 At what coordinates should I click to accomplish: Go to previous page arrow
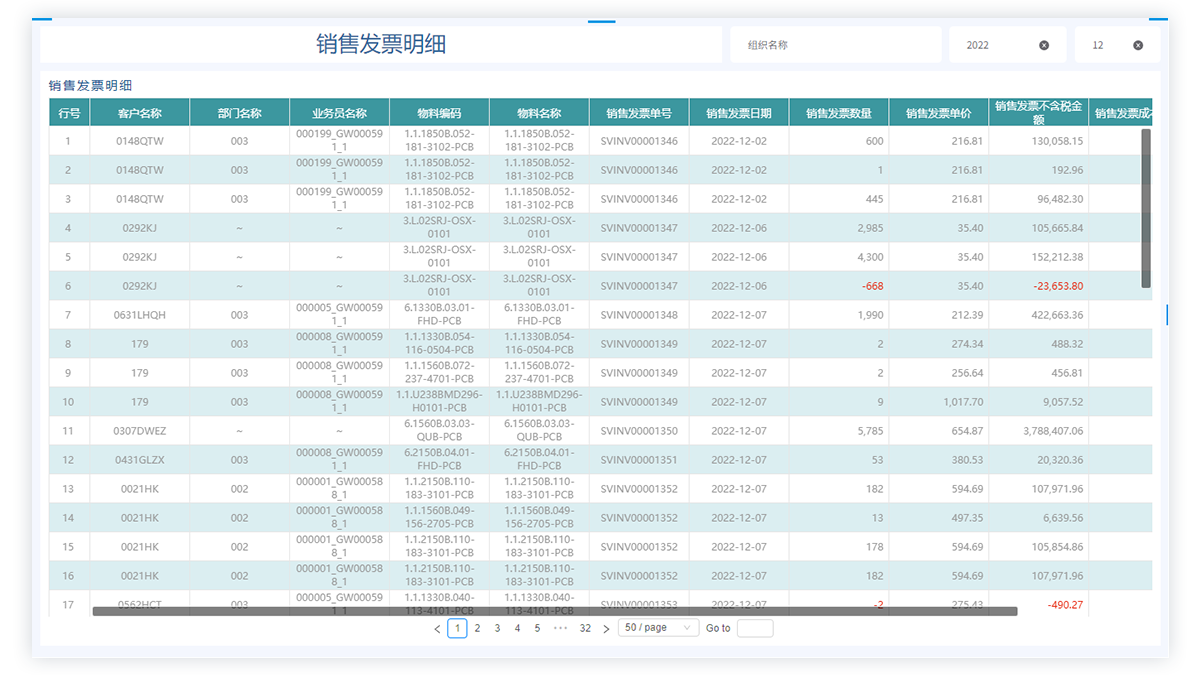437,629
